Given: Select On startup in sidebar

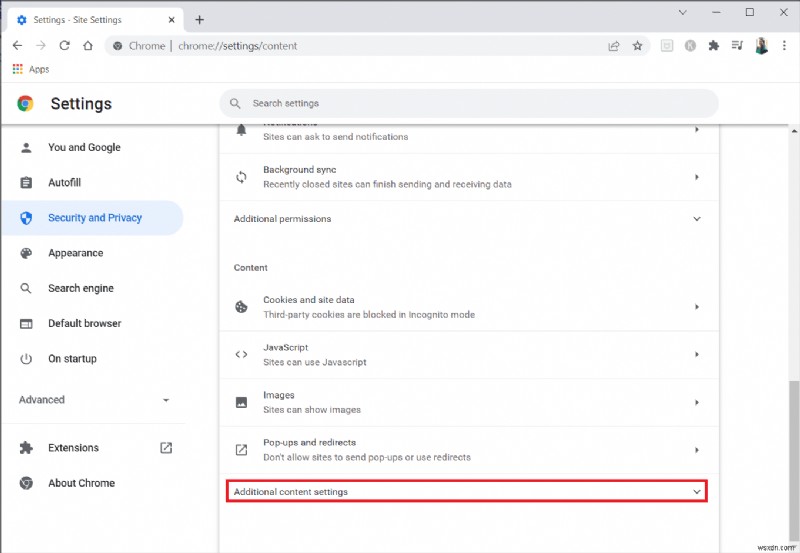Looking at the screenshot, I should click(92, 359).
